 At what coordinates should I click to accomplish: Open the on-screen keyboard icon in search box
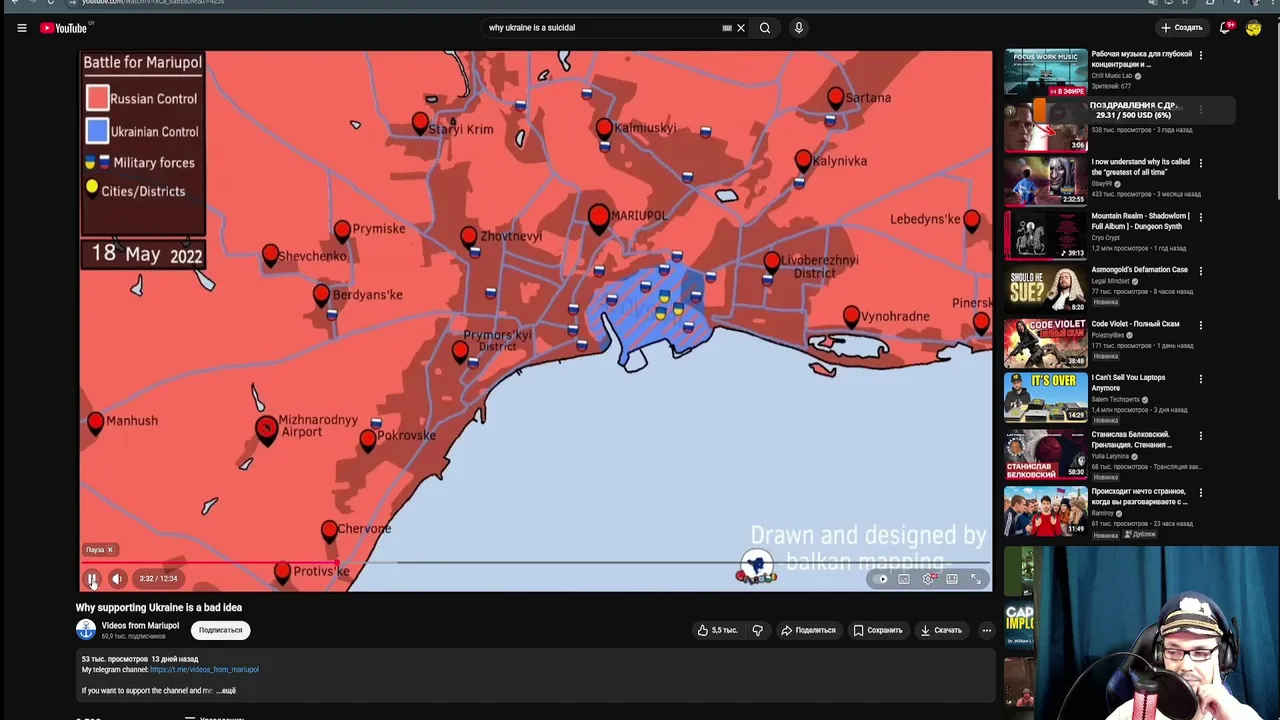point(727,28)
